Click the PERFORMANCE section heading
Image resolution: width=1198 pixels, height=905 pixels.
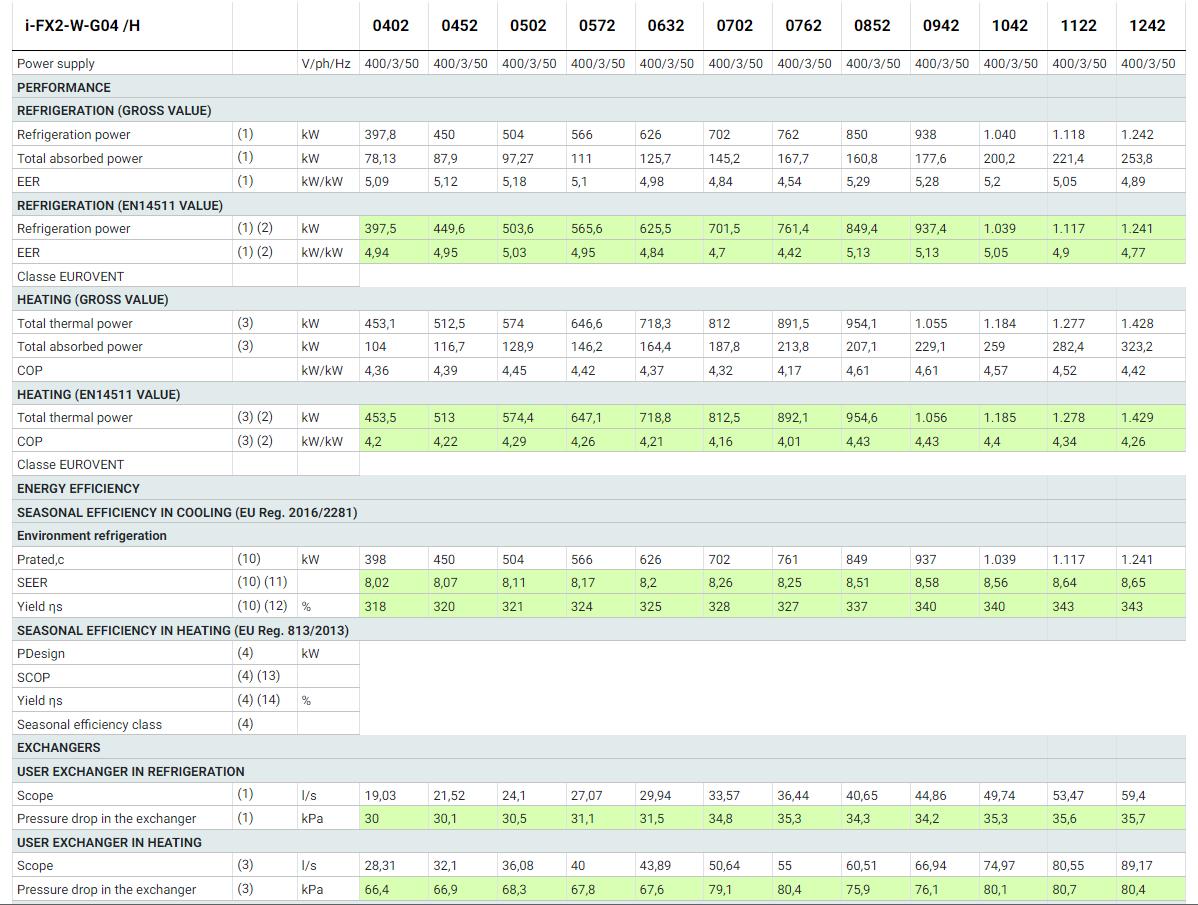63,87
